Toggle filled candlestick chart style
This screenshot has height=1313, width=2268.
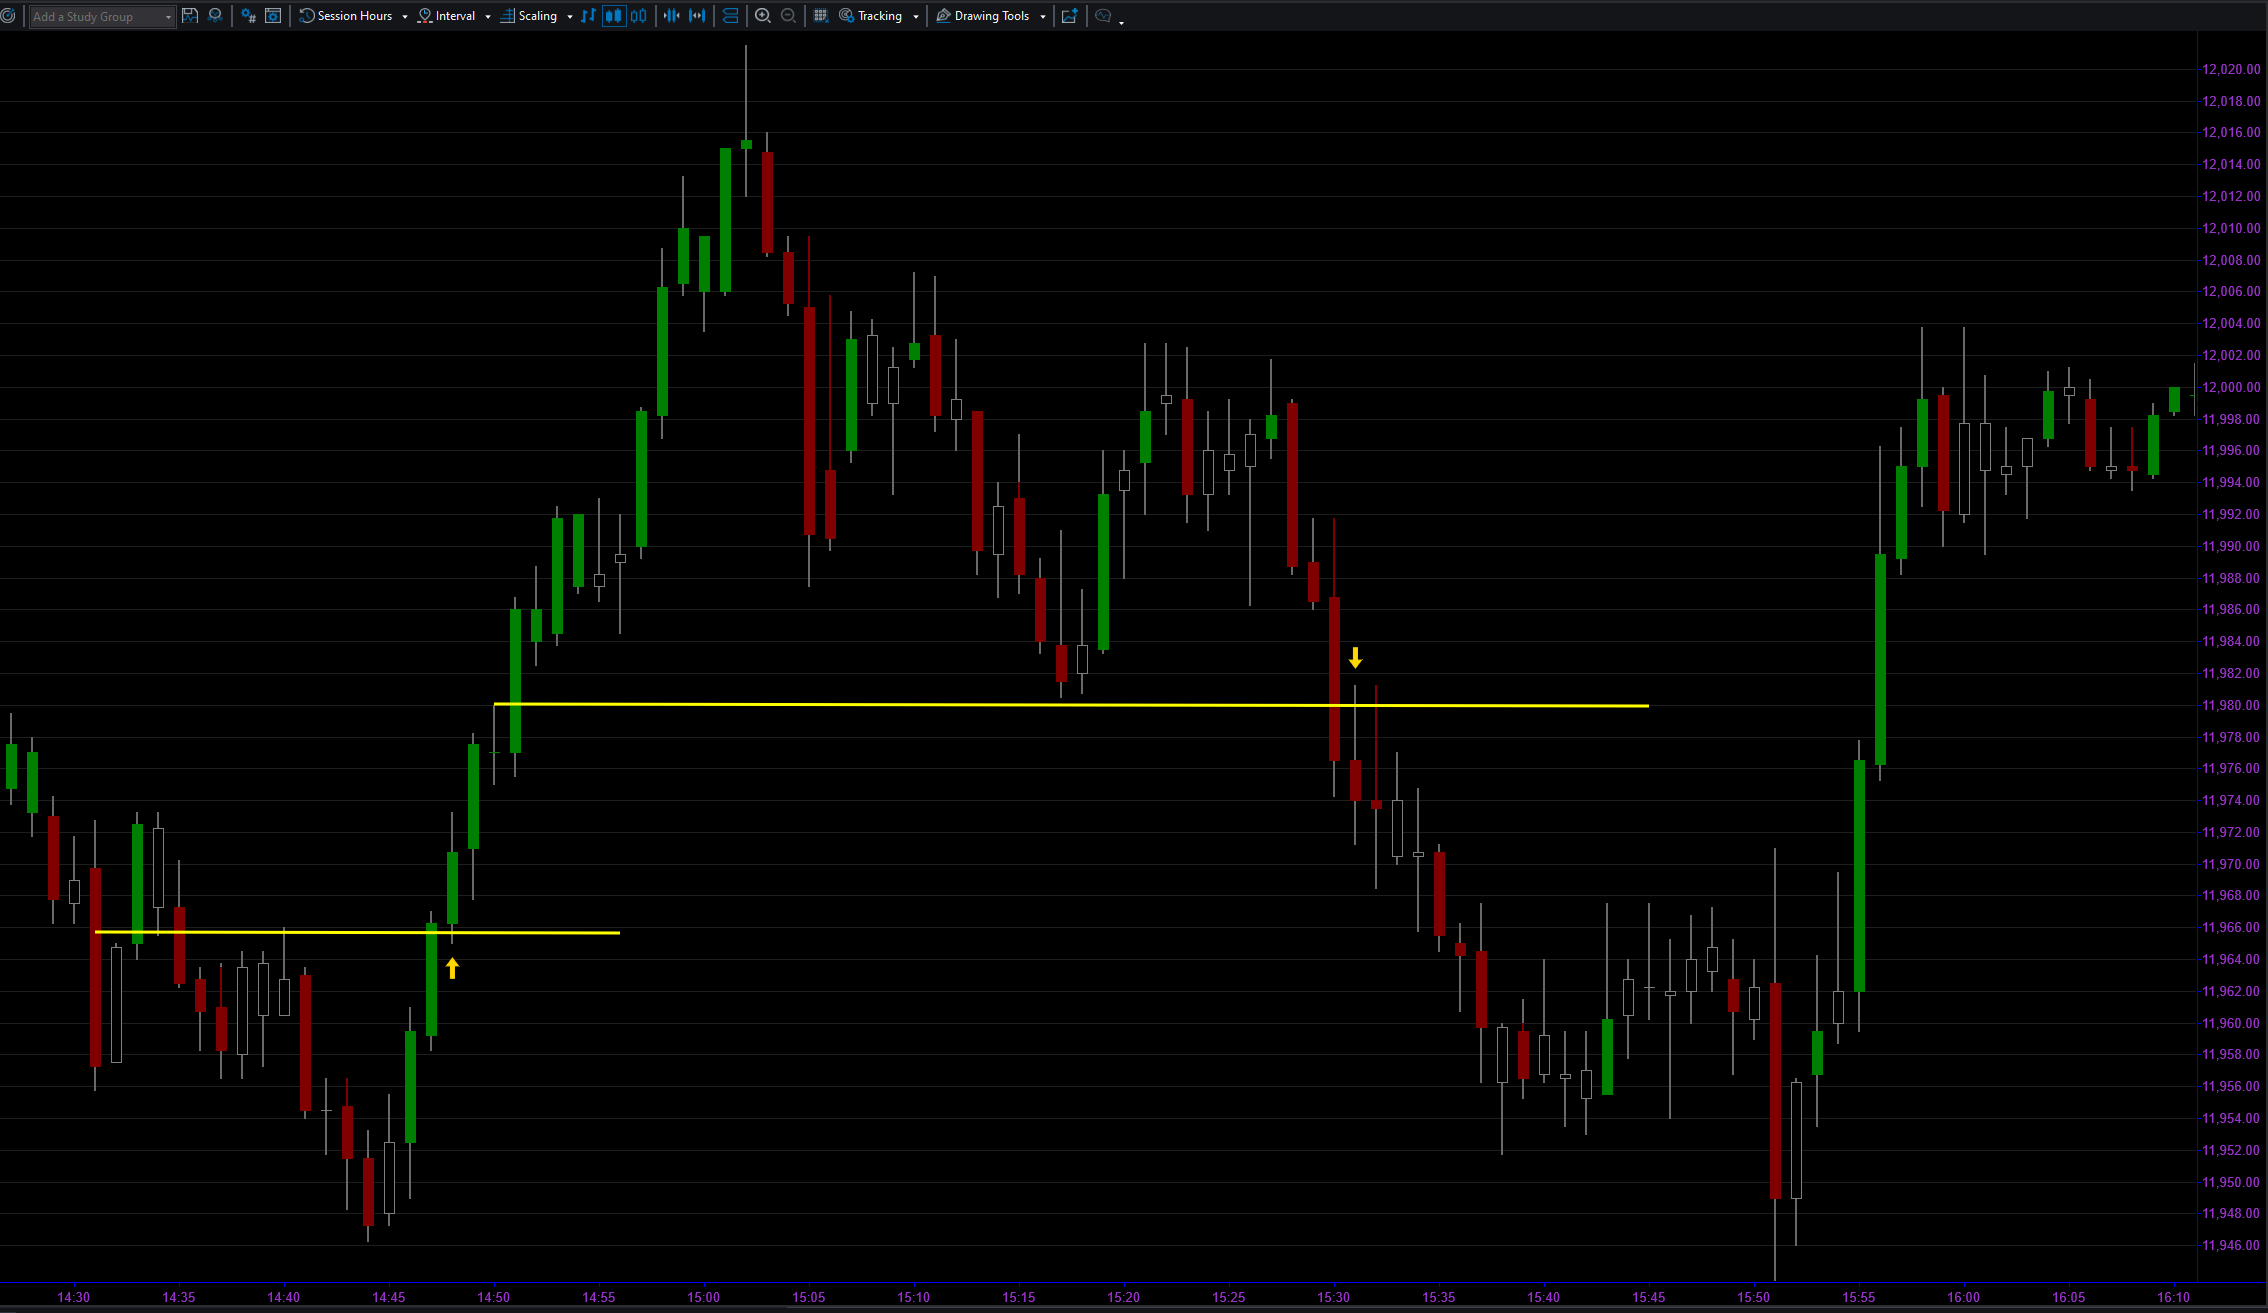(613, 16)
